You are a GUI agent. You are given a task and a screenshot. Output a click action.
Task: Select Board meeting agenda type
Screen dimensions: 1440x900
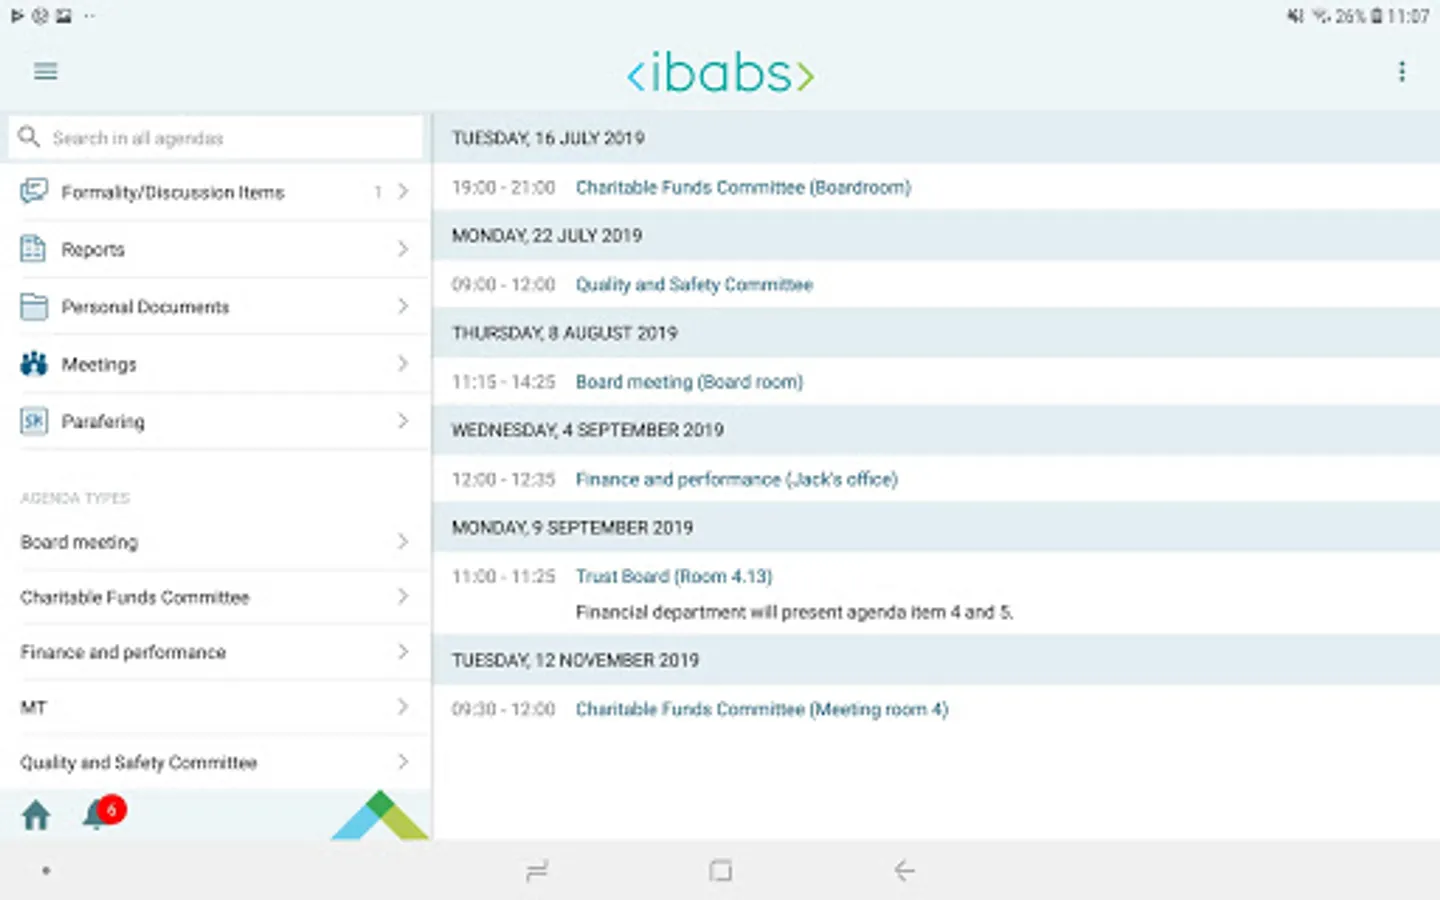216,542
